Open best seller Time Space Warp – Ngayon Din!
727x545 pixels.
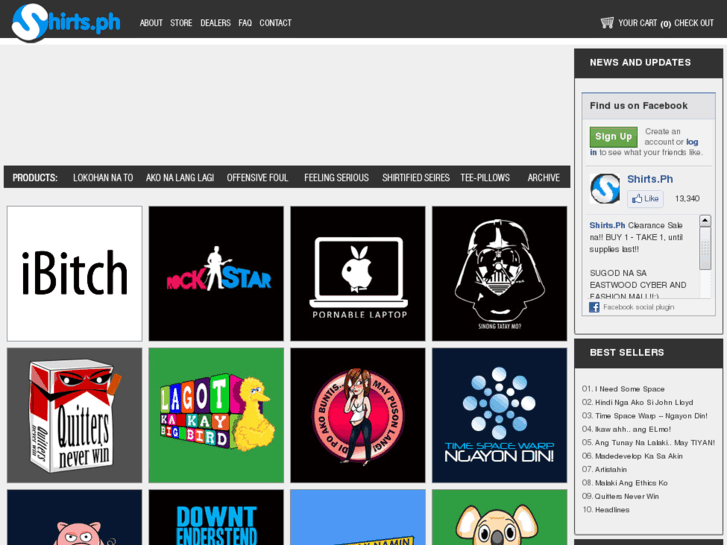click(651, 416)
